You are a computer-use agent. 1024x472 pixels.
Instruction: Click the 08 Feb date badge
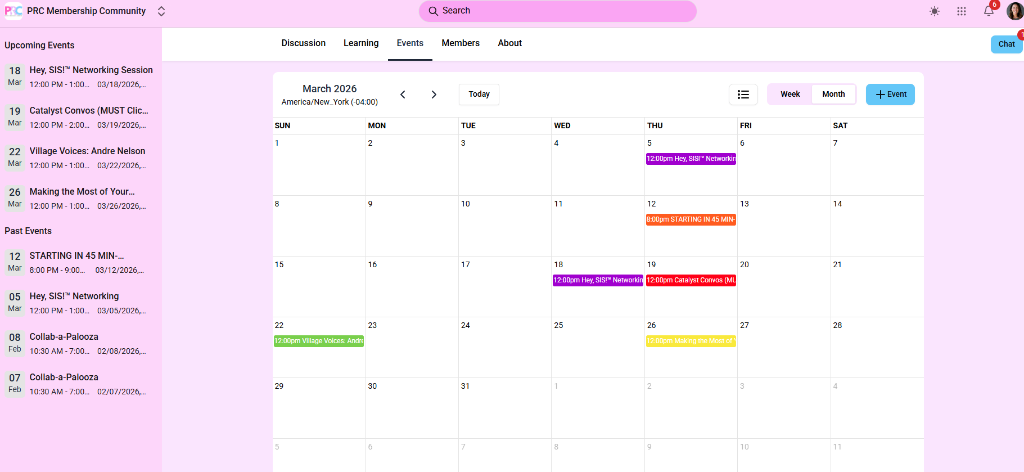click(14, 342)
